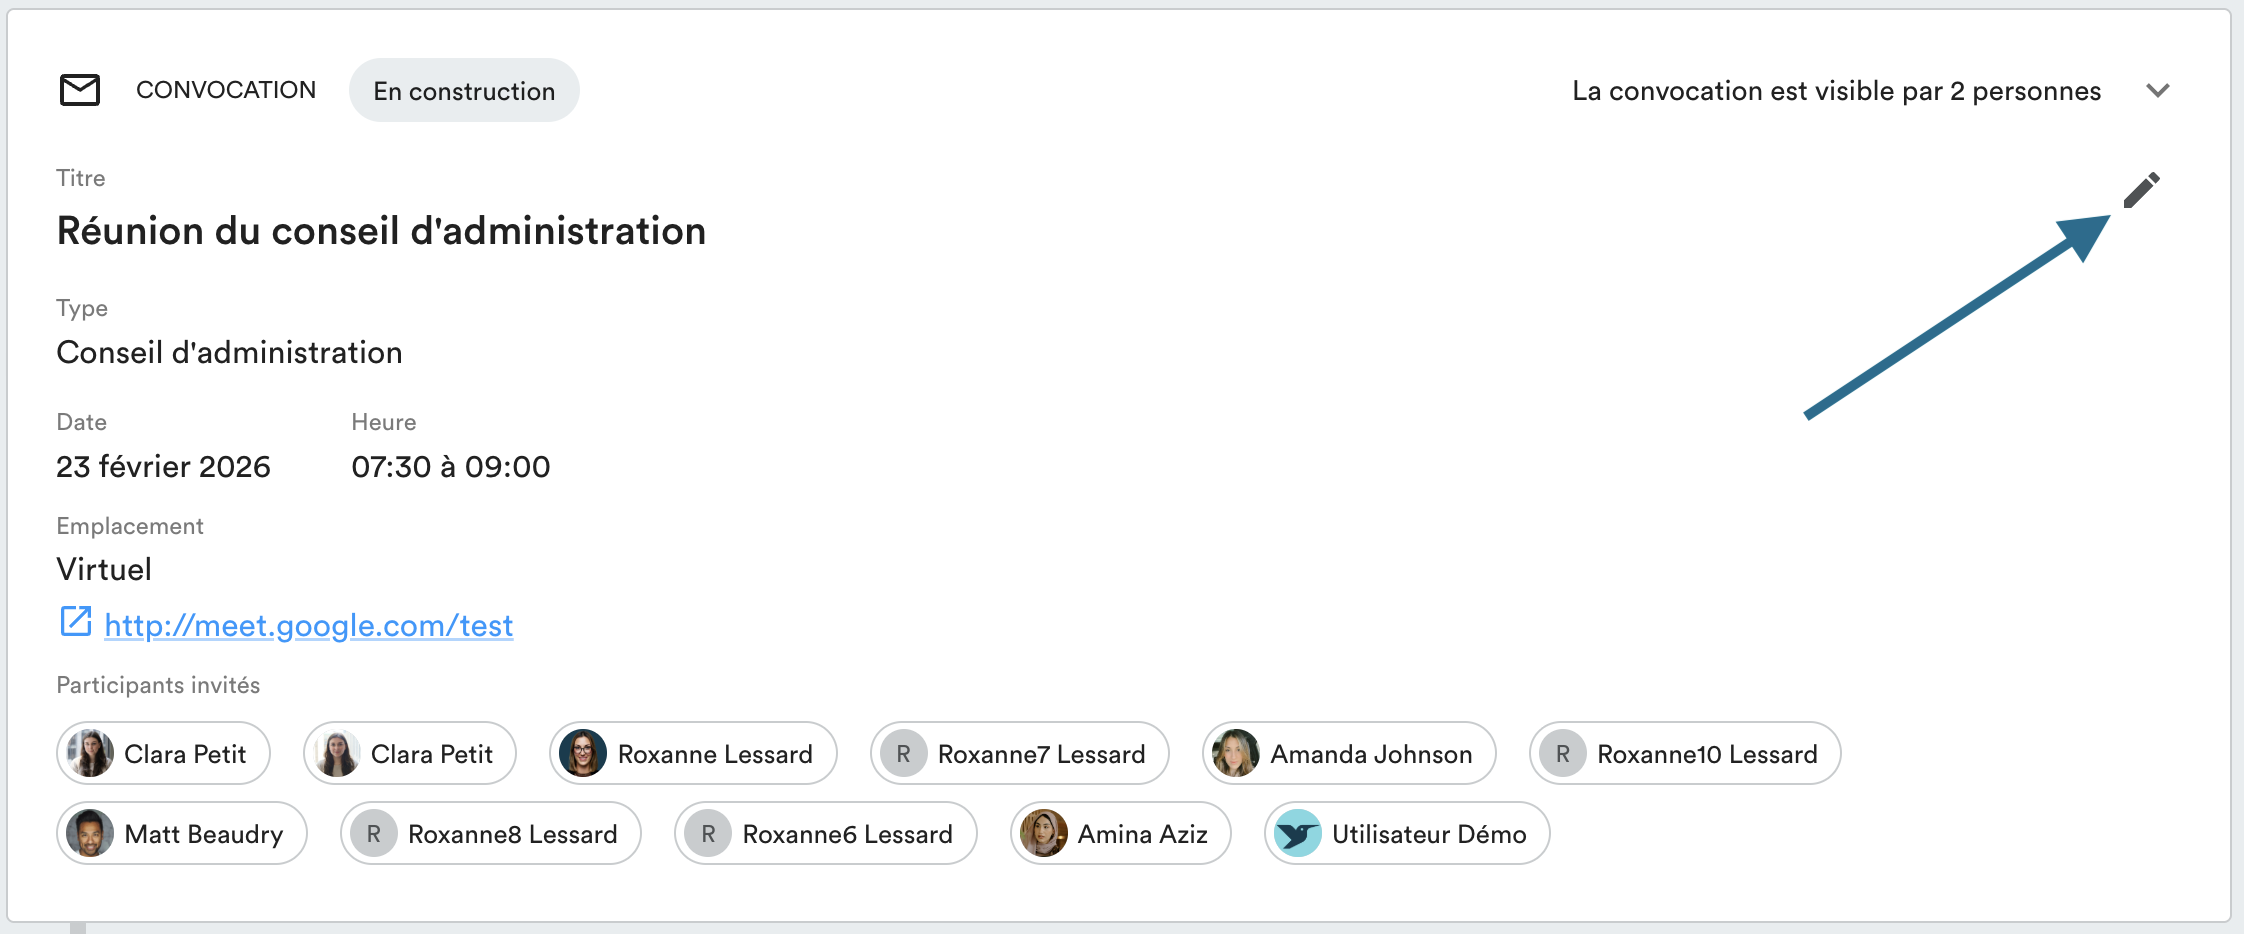Click the convocation envelope icon

click(x=80, y=90)
